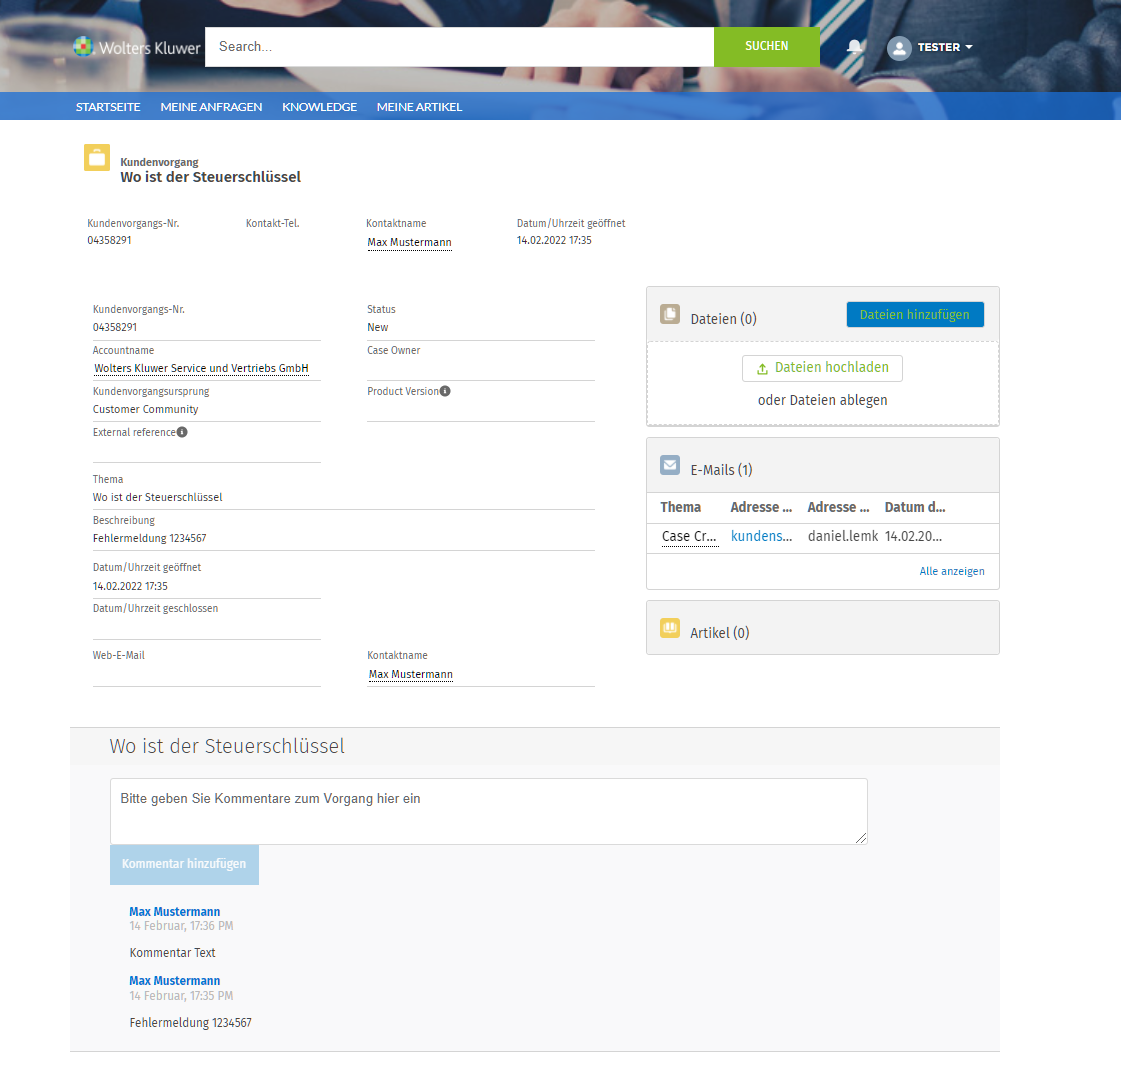Click the user avatar icon
Viewport: 1121px width, 1080px height.
point(899,48)
